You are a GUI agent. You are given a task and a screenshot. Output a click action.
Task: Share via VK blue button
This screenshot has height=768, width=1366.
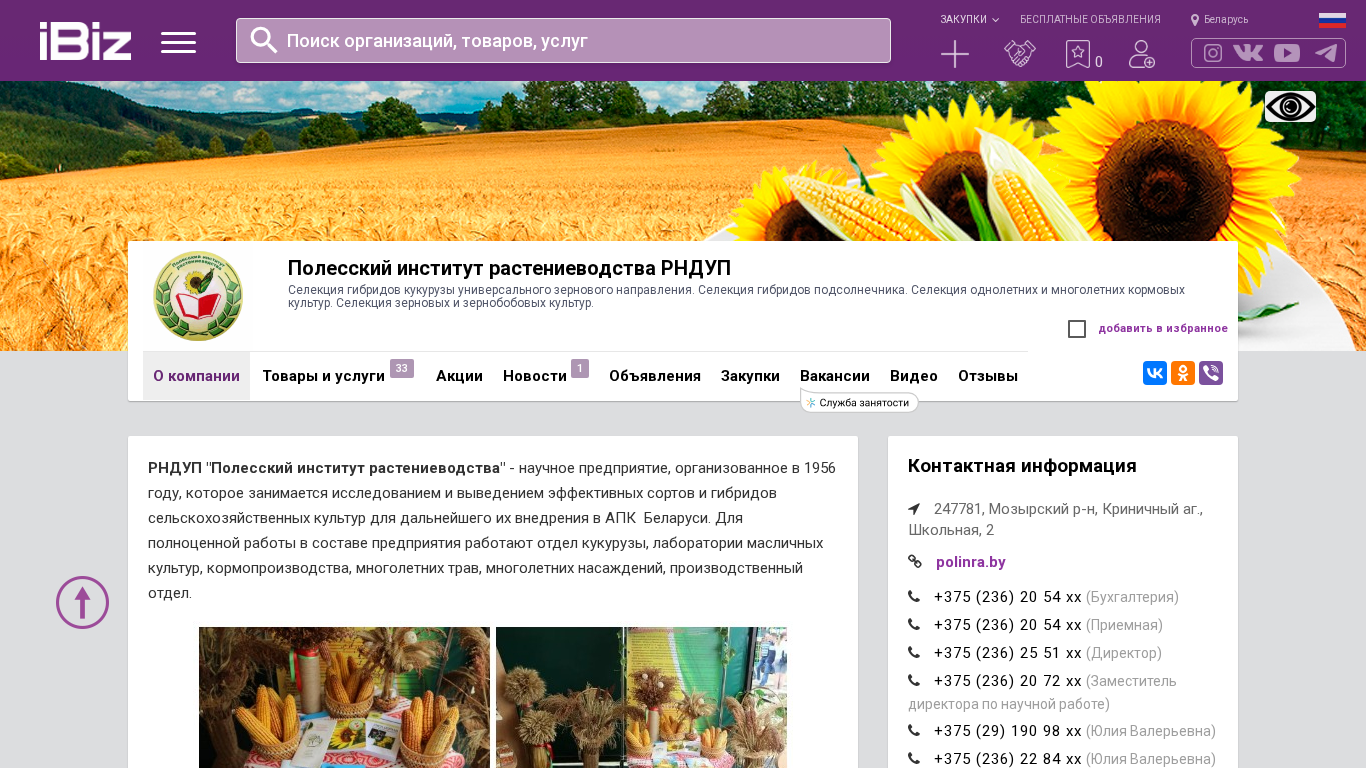tap(1155, 373)
